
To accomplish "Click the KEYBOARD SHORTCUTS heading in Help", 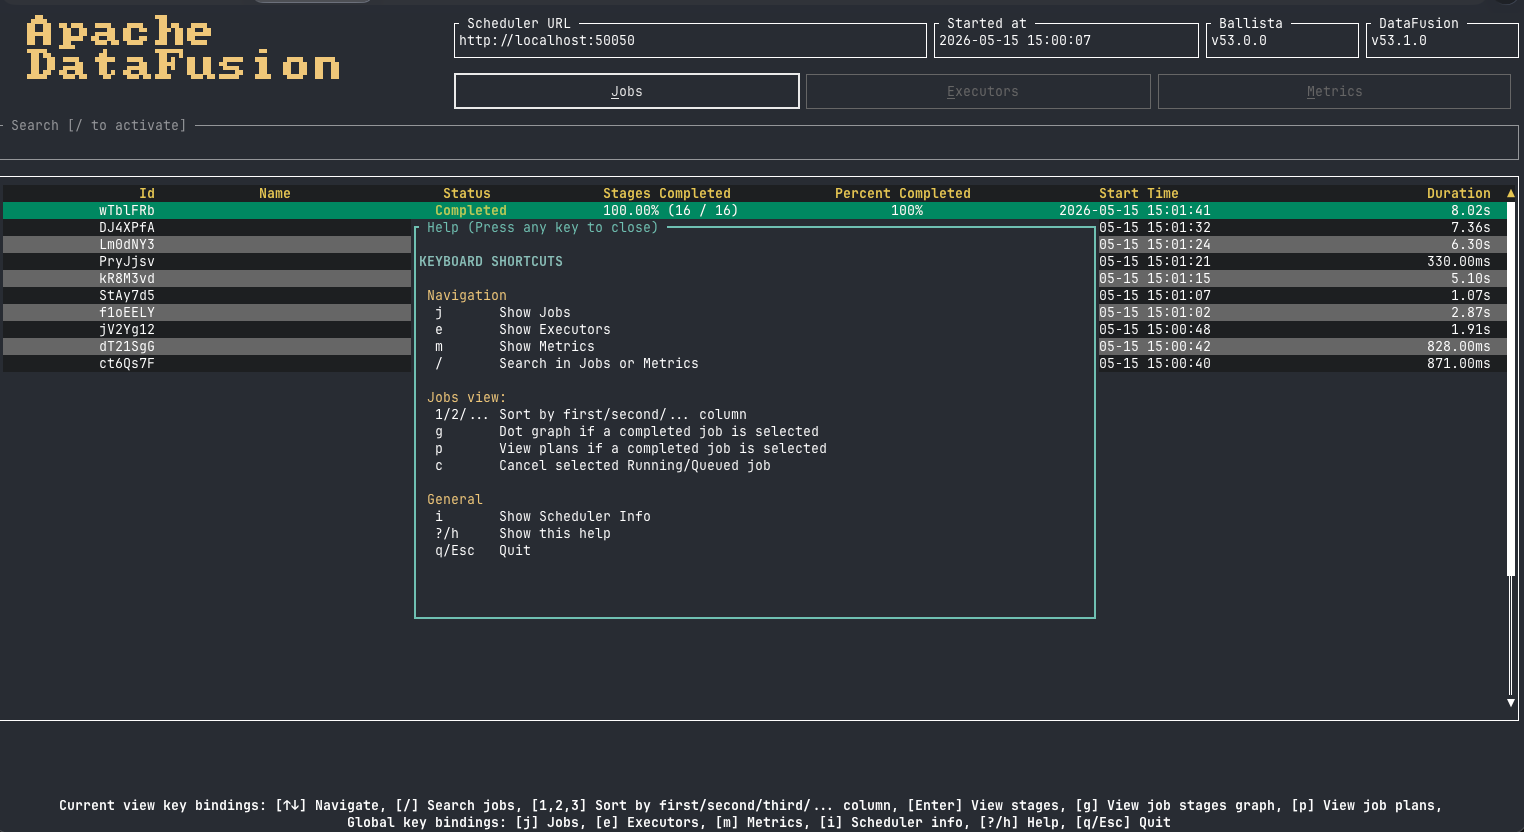I will point(491,261).
